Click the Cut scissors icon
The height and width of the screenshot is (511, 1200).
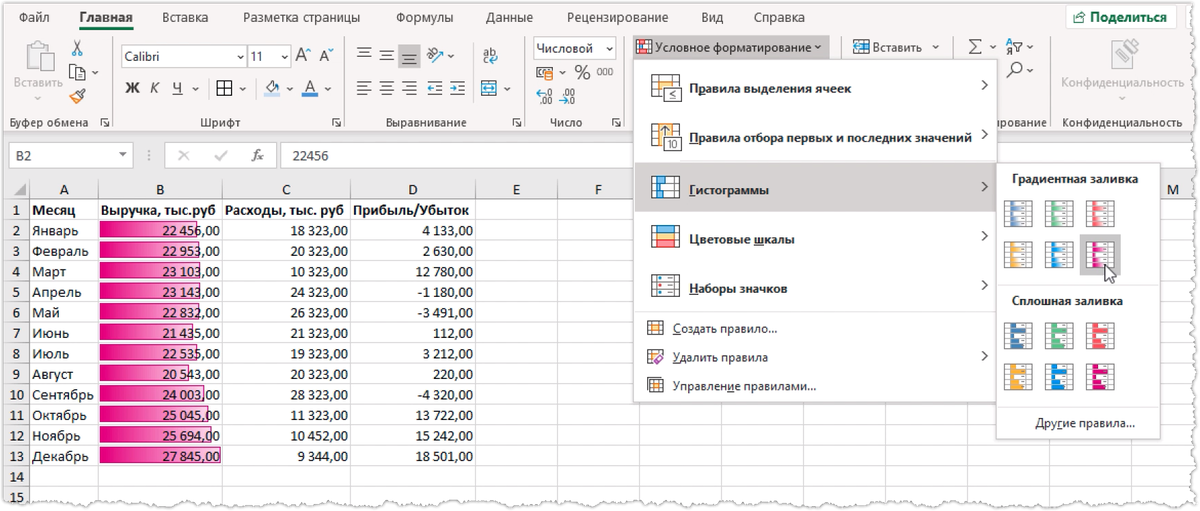click(x=77, y=48)
